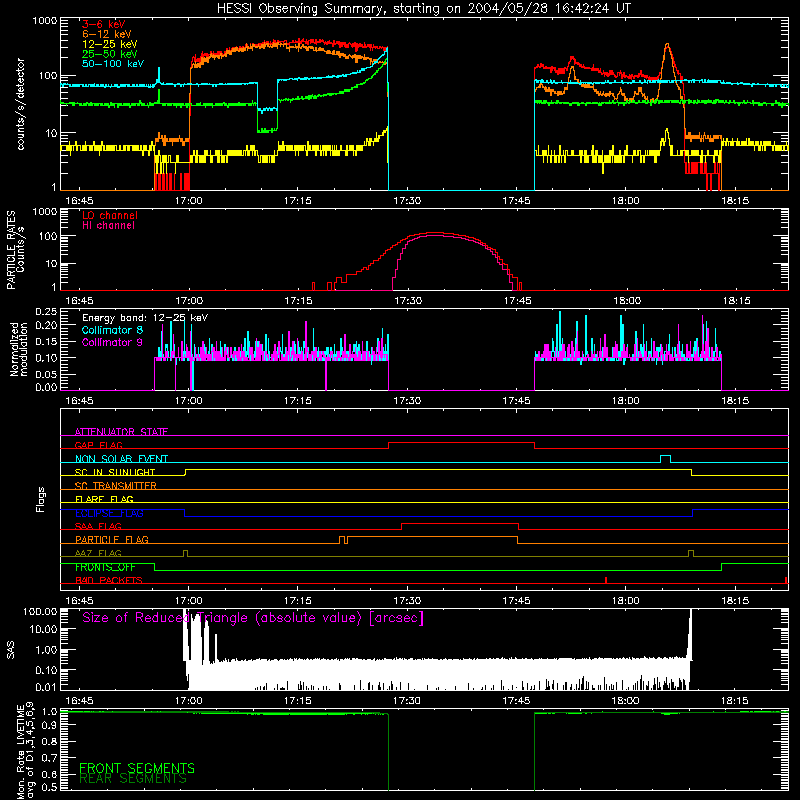Click the HESSI Observing Summary title
The width and height of the screenshot is (800, 800).
424,8
